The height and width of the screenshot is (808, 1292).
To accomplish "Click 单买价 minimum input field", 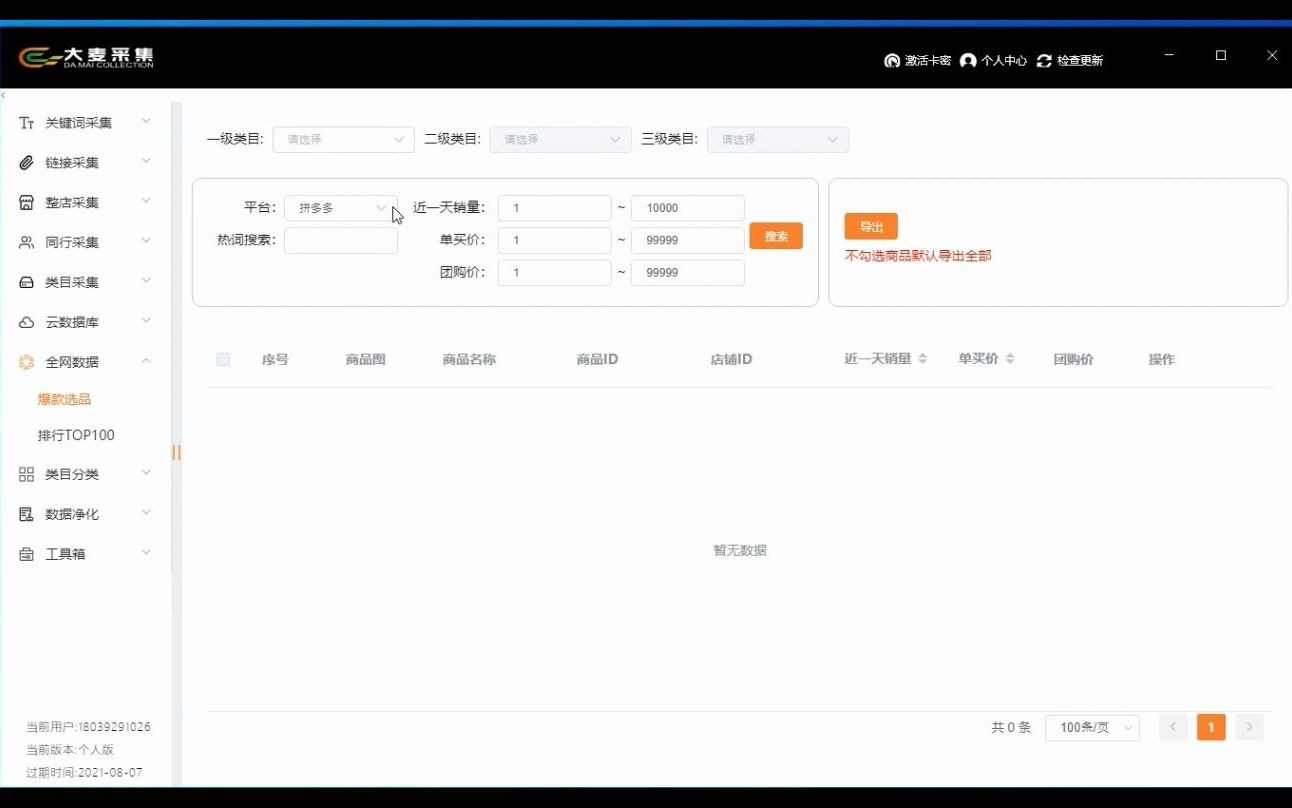I will click(555, 240).
